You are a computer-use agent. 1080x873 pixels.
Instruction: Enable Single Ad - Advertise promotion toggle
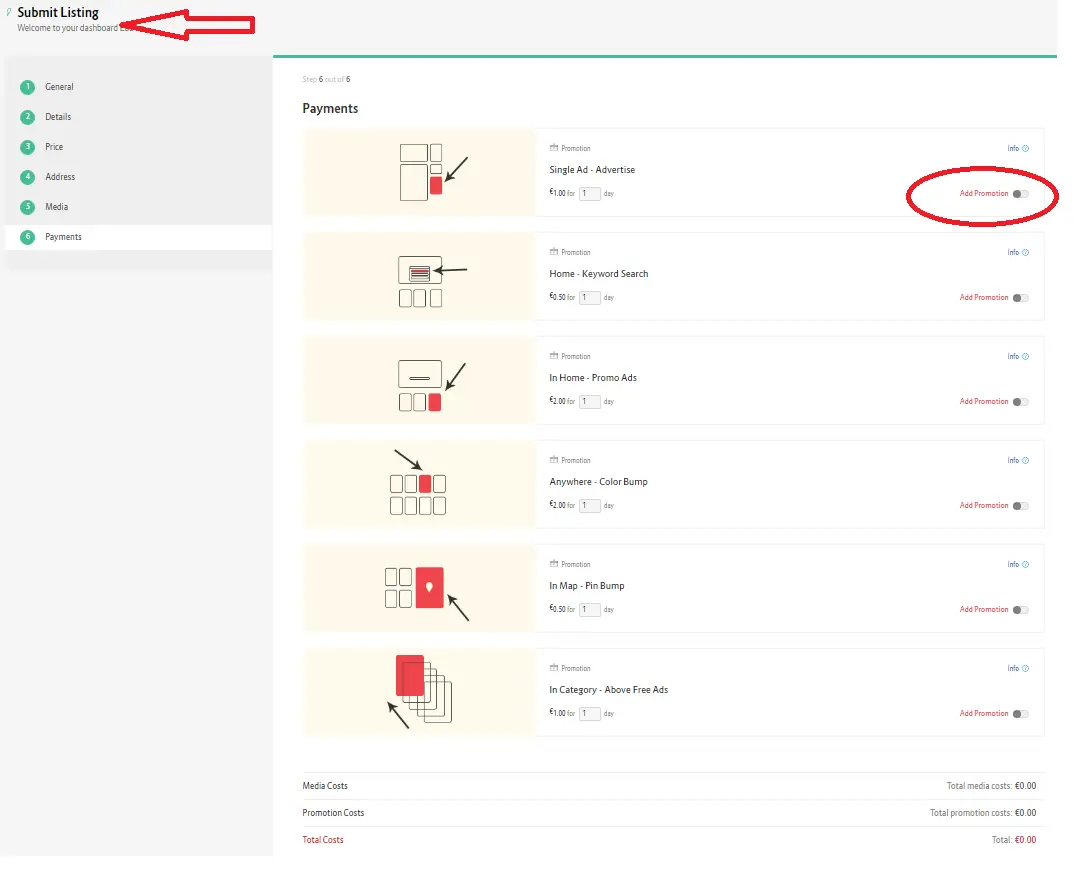point(1020,194)
